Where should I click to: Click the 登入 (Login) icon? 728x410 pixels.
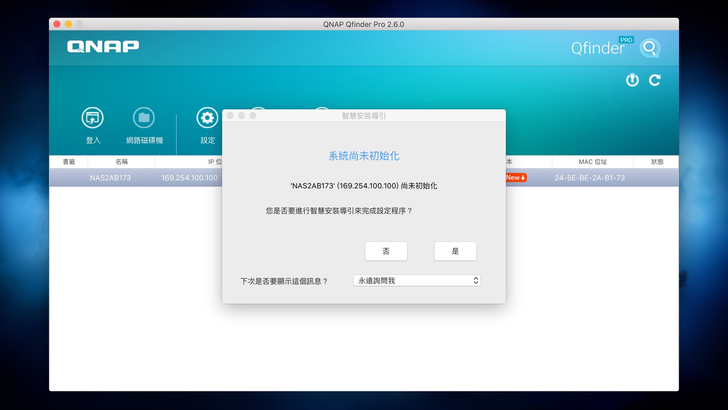pos(92,118)
